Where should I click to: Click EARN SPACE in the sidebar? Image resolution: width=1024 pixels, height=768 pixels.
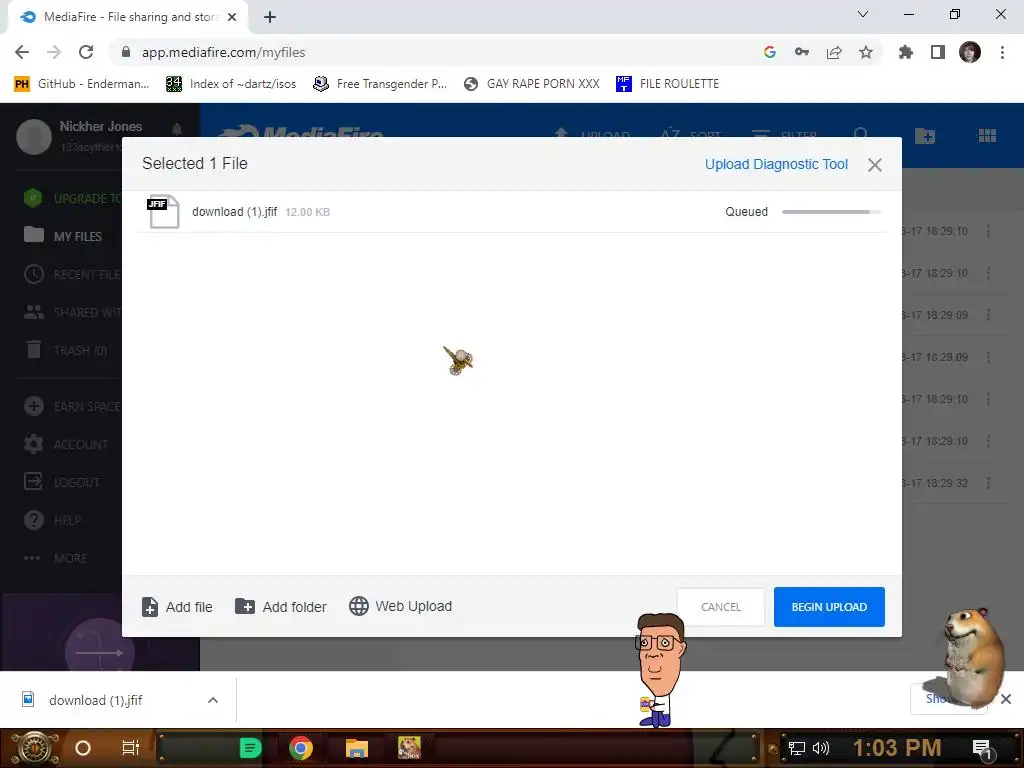pos(72,406)
